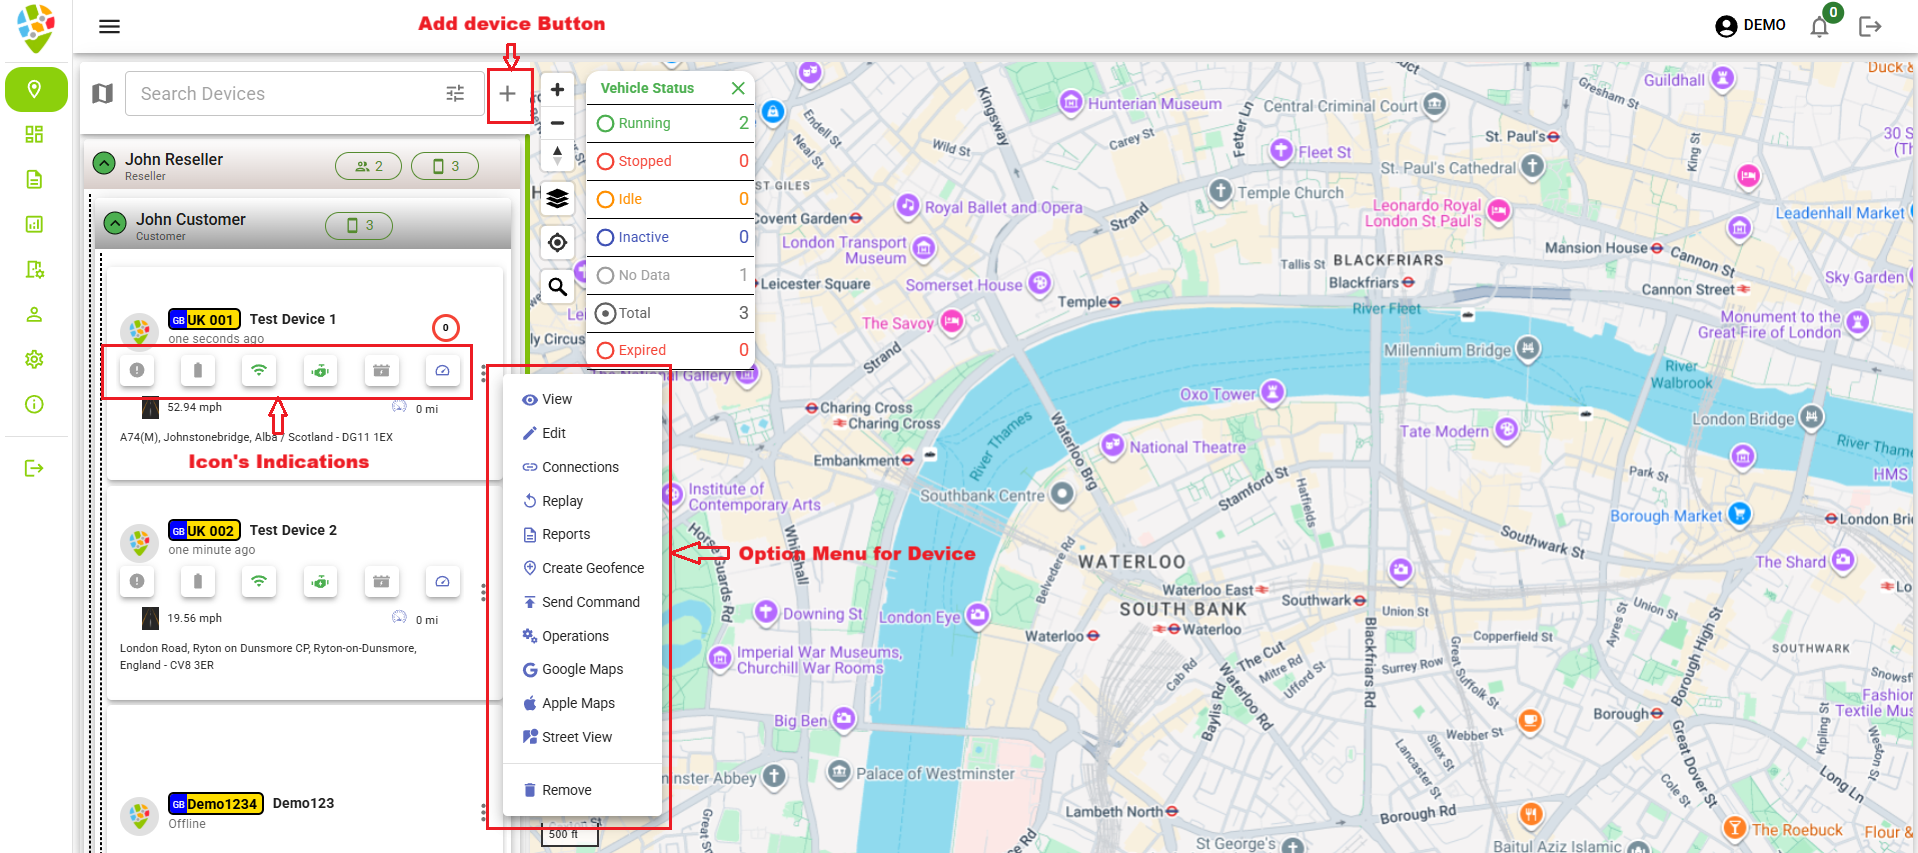Open the notifications bell
Image resolution: width=1918 pixels, height=853 pixels.
coord(1819,27)
